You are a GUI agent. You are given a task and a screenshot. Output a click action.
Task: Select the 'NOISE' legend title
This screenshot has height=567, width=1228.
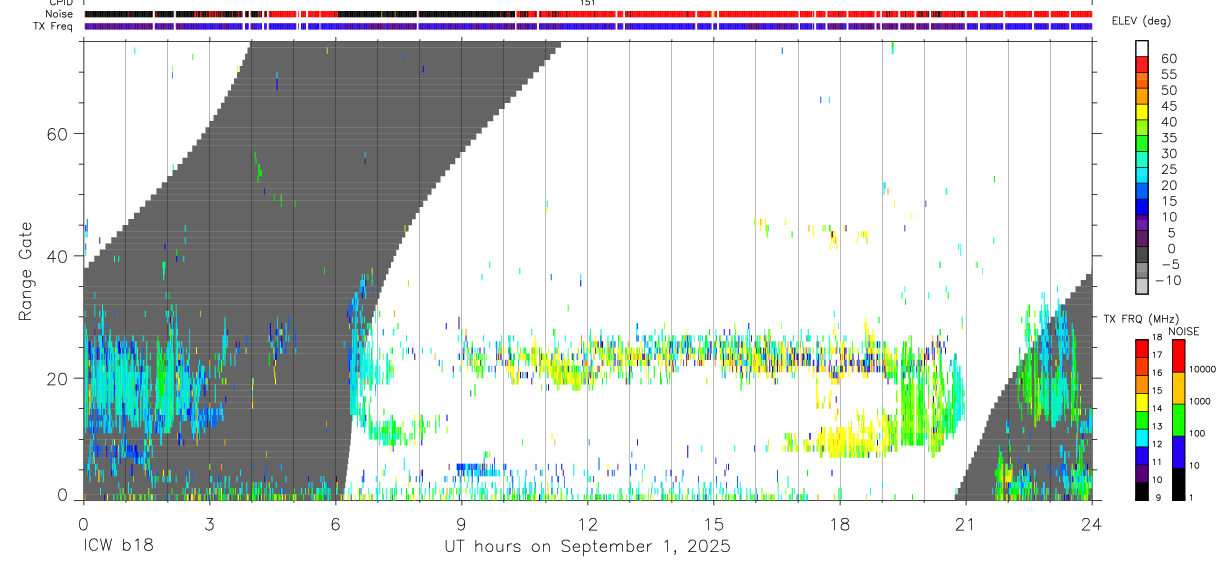[x=1185, y=331]
